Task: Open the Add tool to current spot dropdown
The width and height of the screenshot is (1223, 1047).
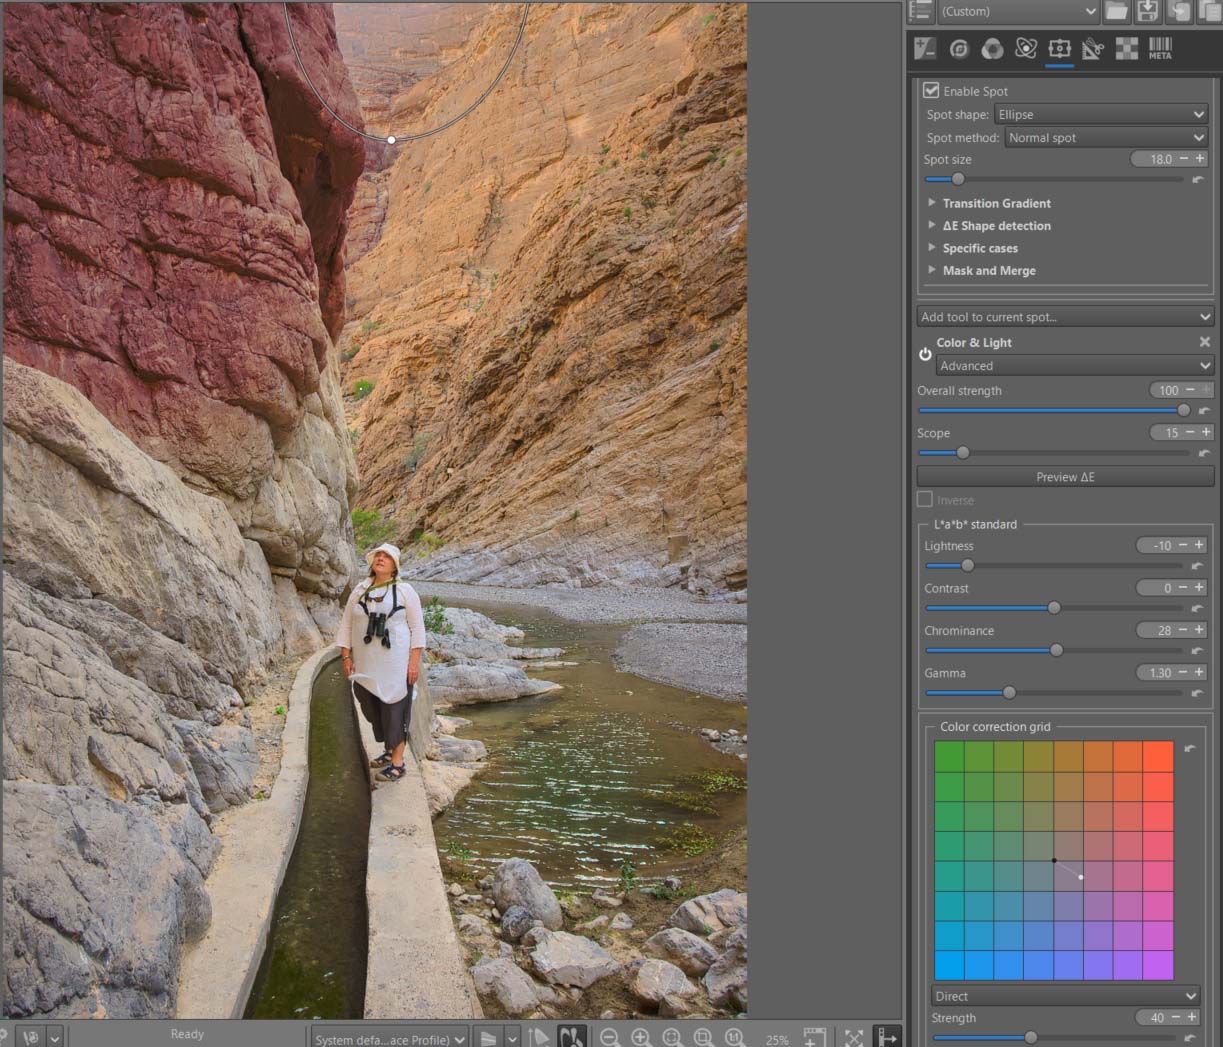Action: (x=1065, y=317)
